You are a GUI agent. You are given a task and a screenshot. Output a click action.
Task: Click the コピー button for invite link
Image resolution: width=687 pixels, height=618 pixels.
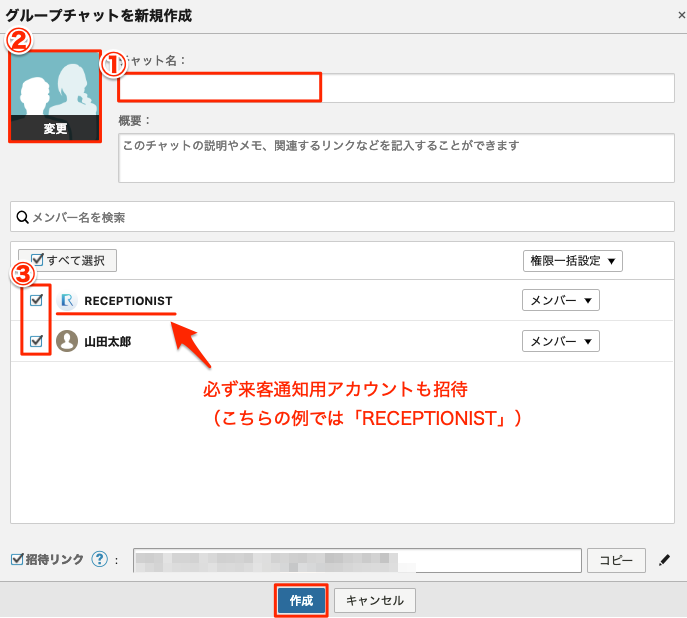click(x=616, y=559)
